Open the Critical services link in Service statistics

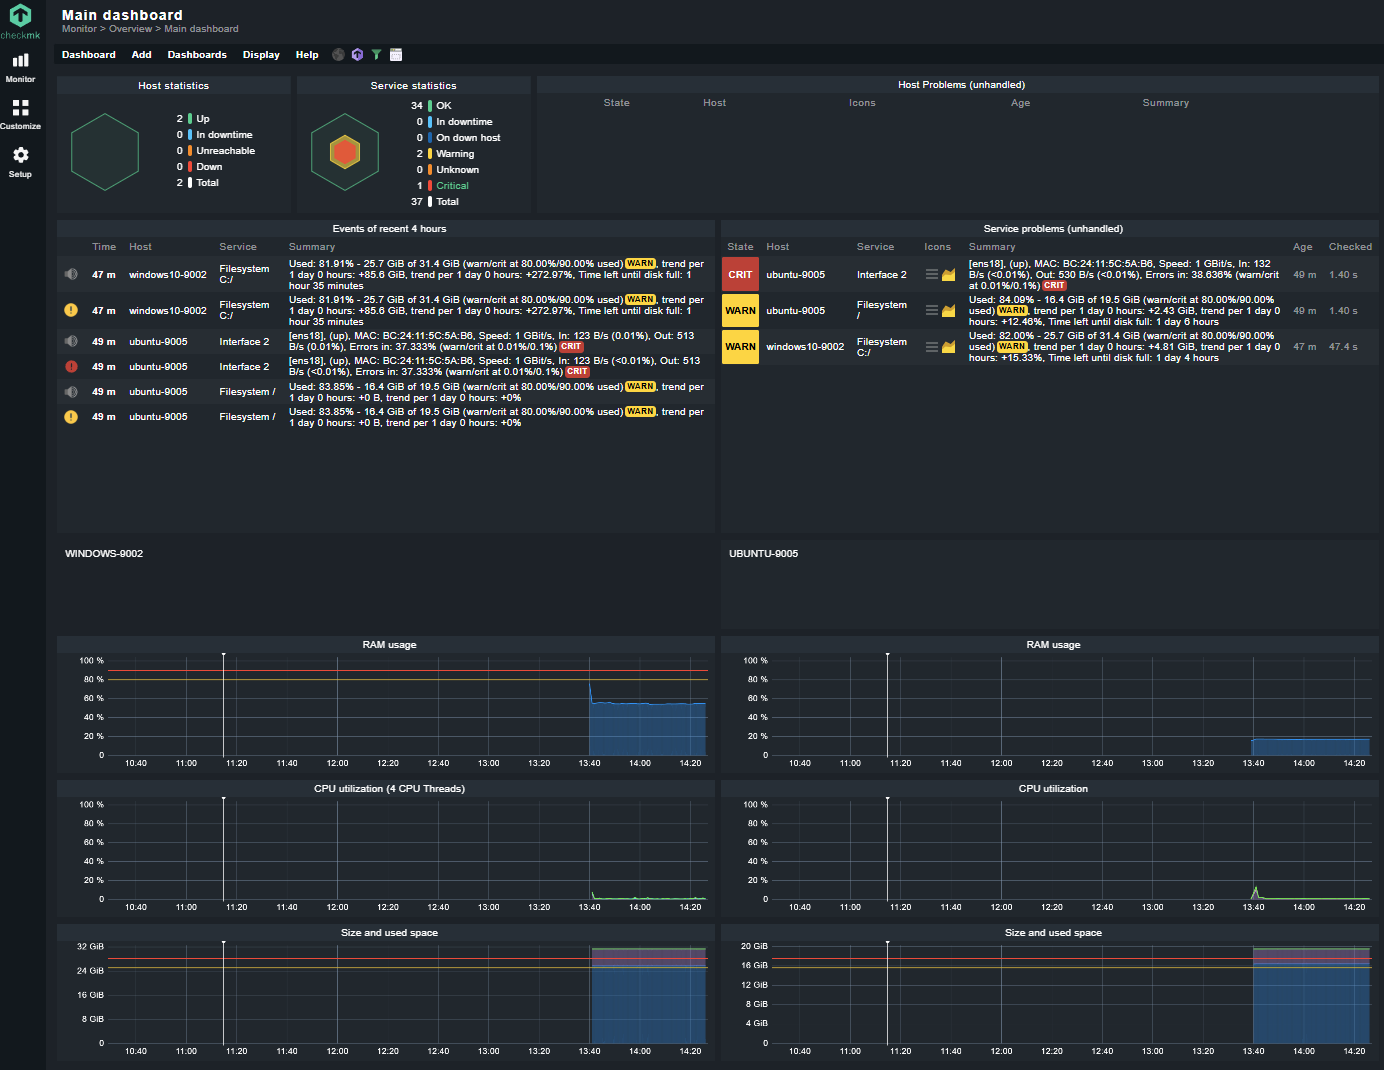(452, 186)
